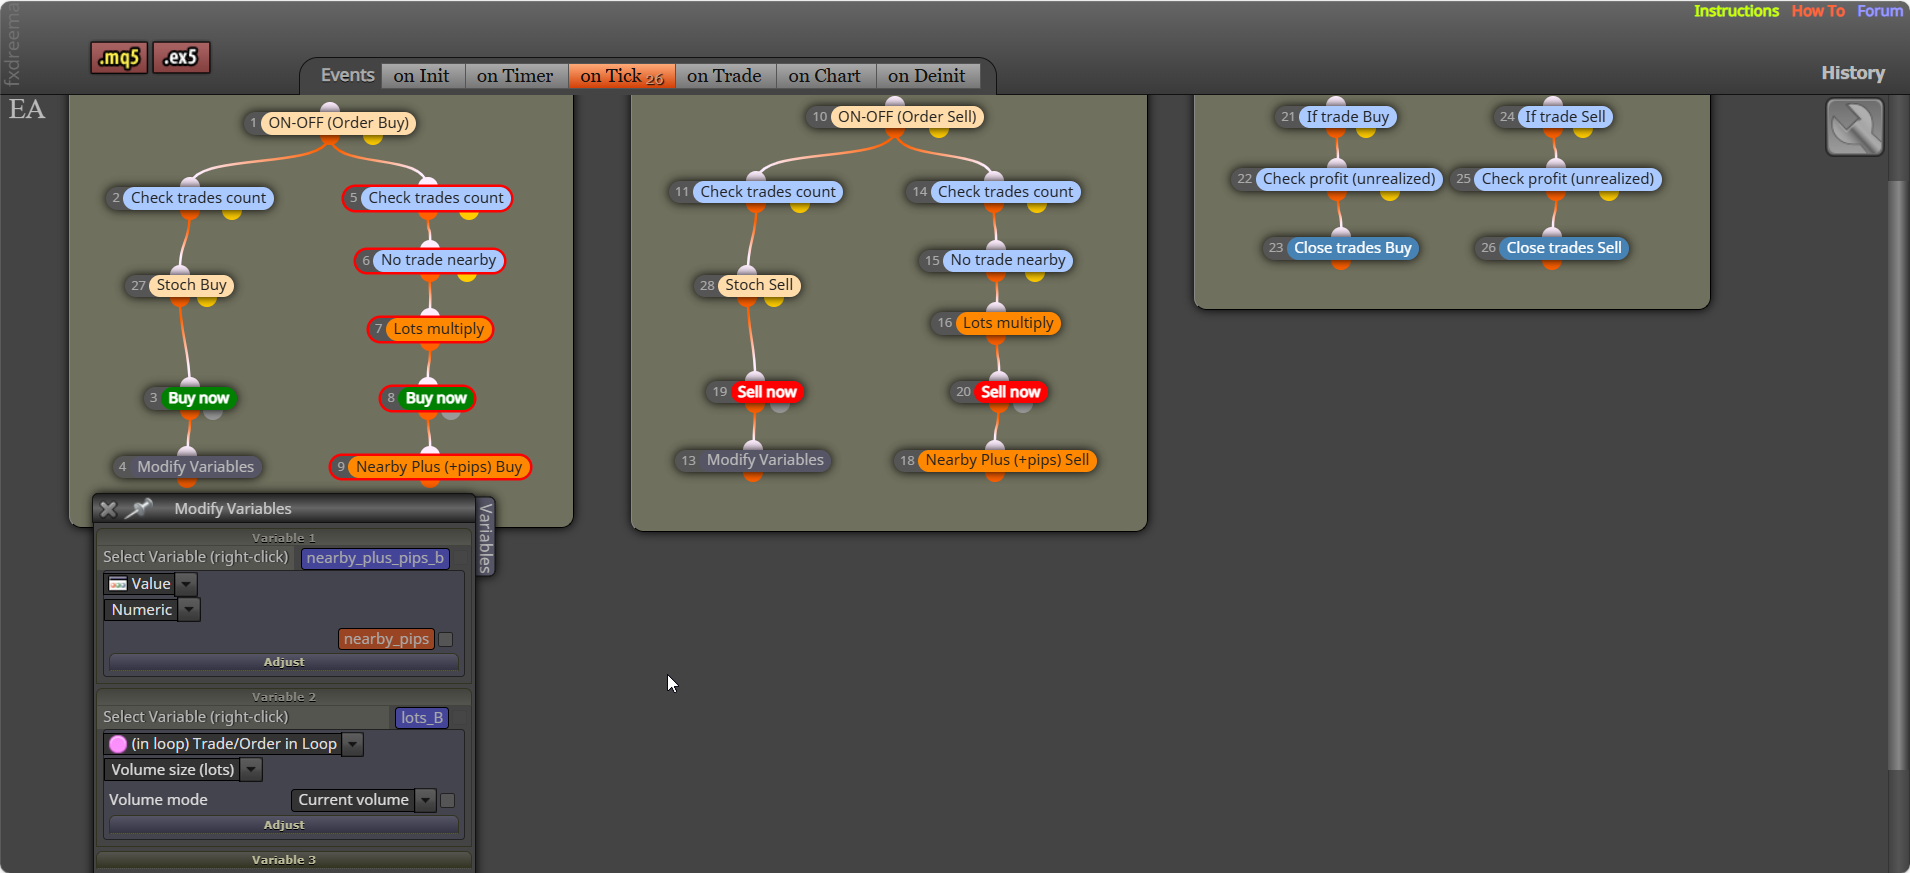The width and height of the screenshot is (1910, 873).
Task: Select the on Tick tab
Action: click(621, 76)
